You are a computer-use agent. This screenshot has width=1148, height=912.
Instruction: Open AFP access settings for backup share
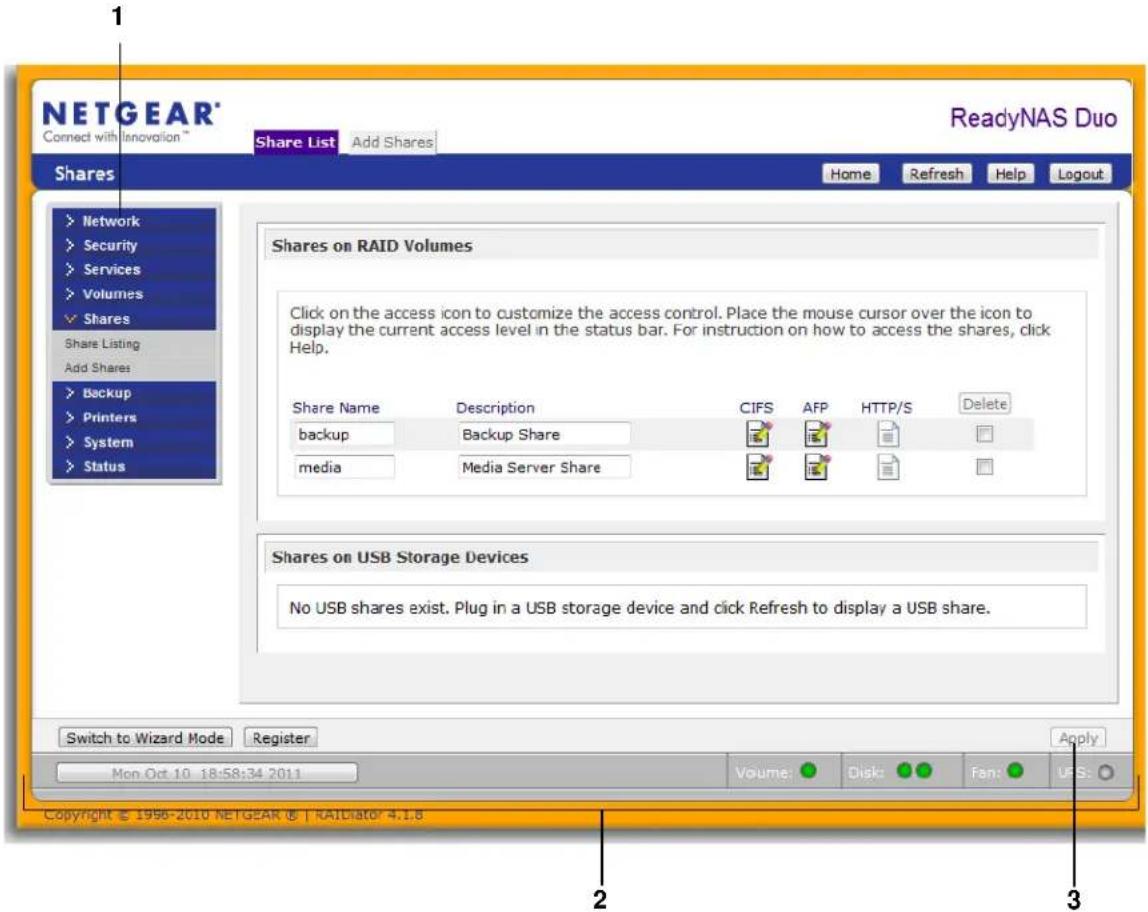point(816,434)
